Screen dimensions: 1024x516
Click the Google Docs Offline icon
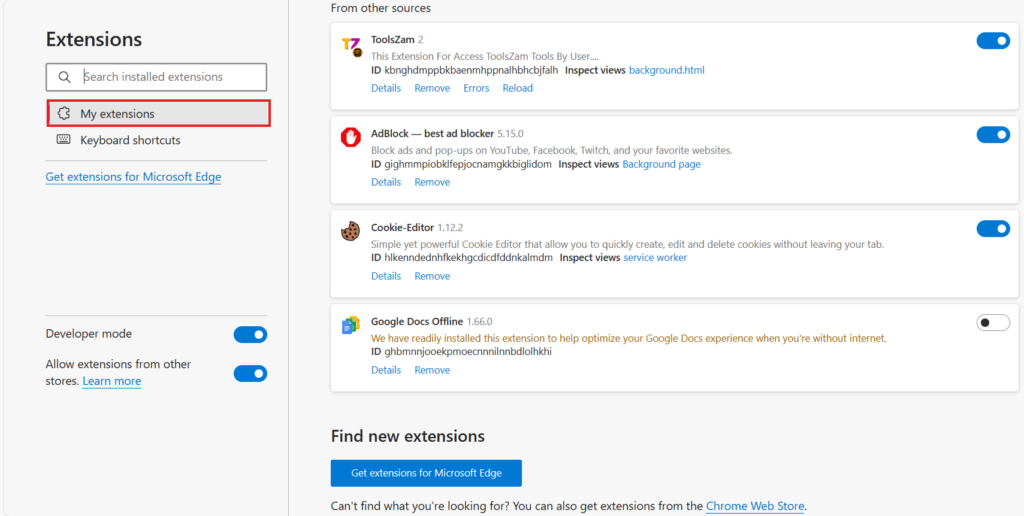(x=351, y=325)
